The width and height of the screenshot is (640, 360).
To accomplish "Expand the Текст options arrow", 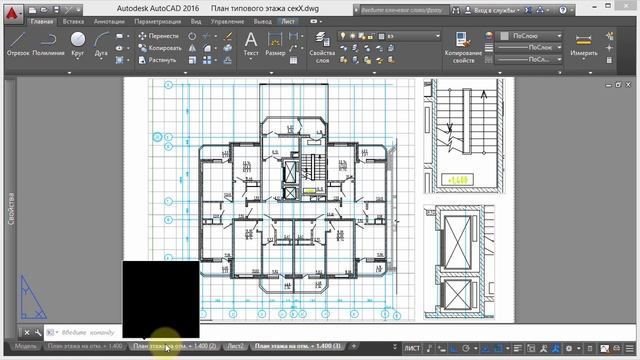I will [251, 59].
